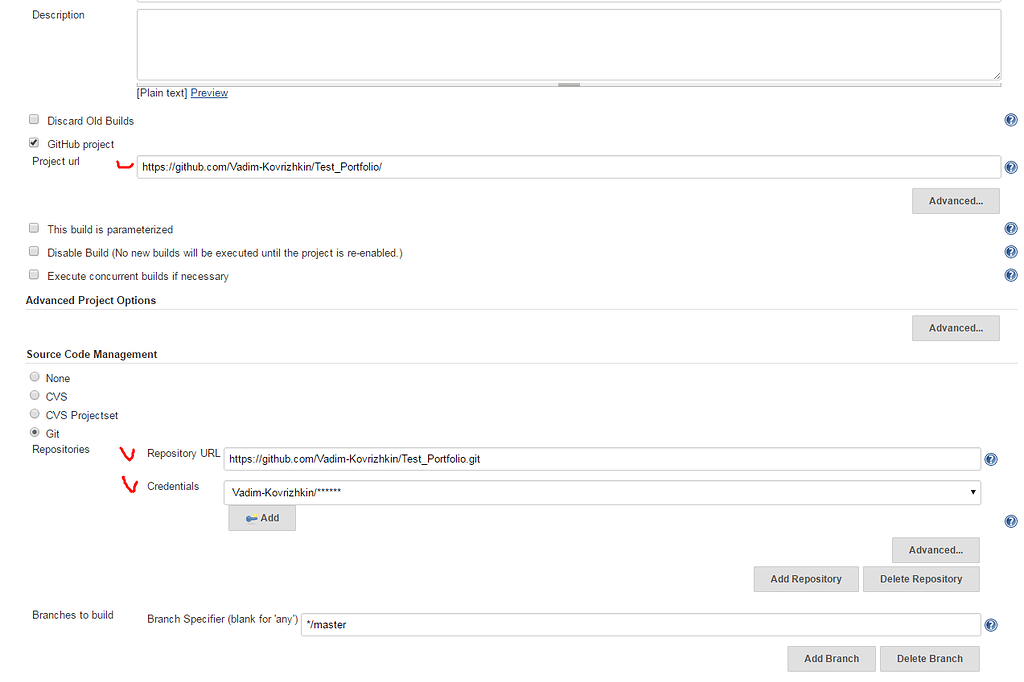
Task: Check the This build is parameterized box
Action: [33, 227]
